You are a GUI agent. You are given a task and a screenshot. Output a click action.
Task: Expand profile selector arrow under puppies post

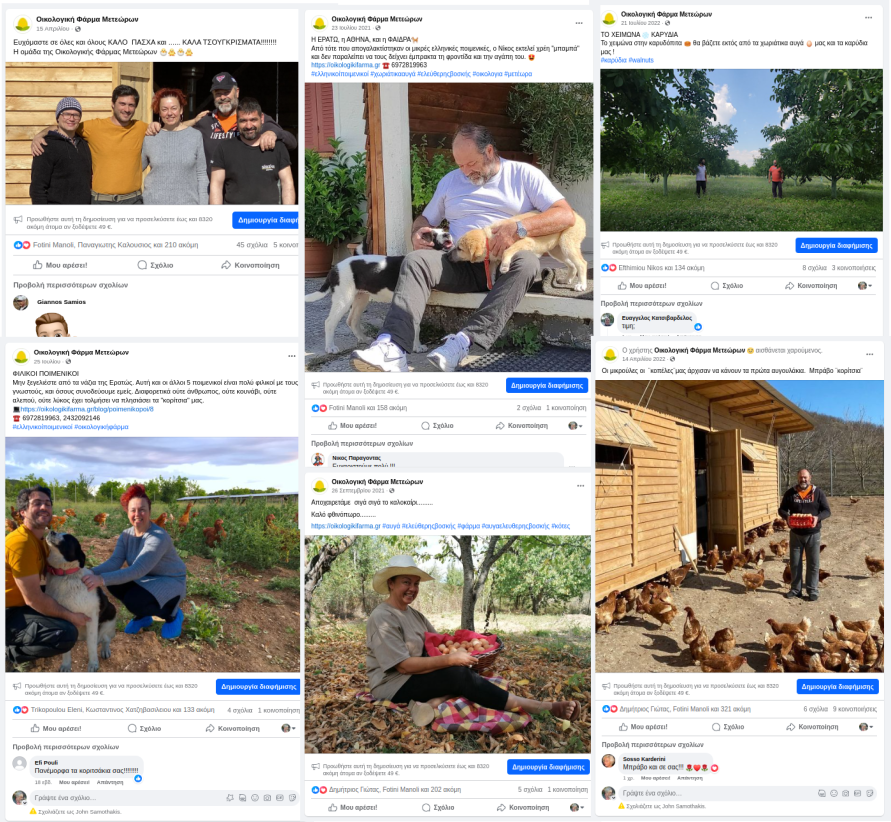576,425
